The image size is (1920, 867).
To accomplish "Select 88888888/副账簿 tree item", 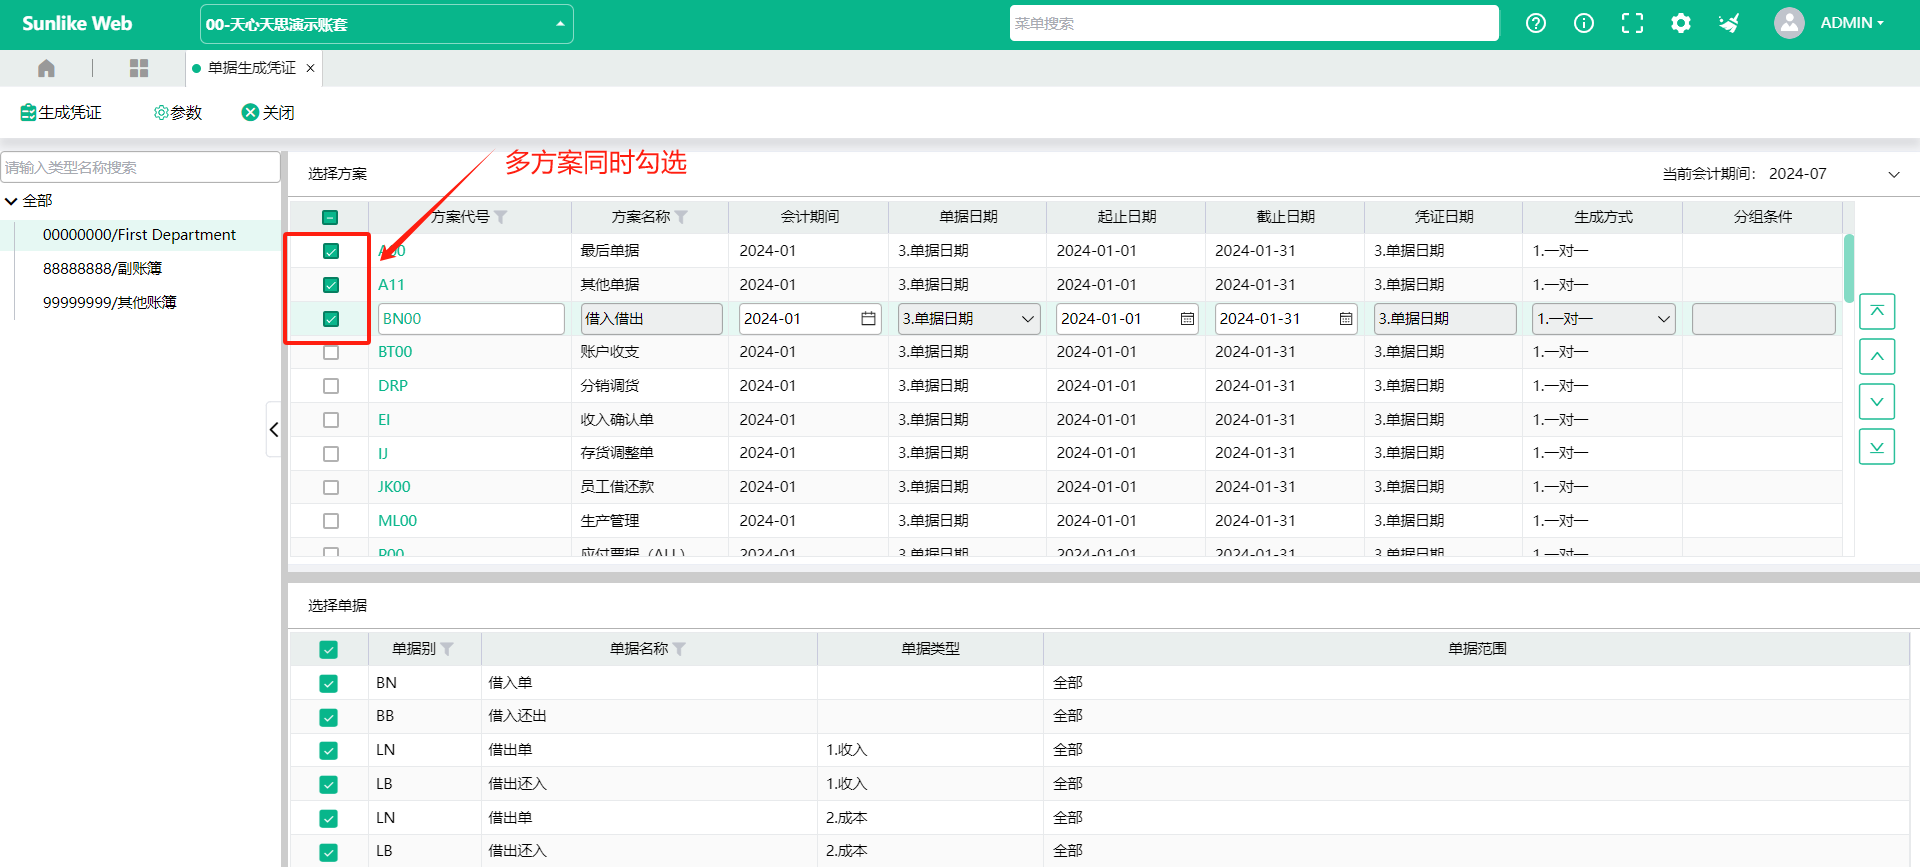I will pyautogui.click(x=102, y=269).
